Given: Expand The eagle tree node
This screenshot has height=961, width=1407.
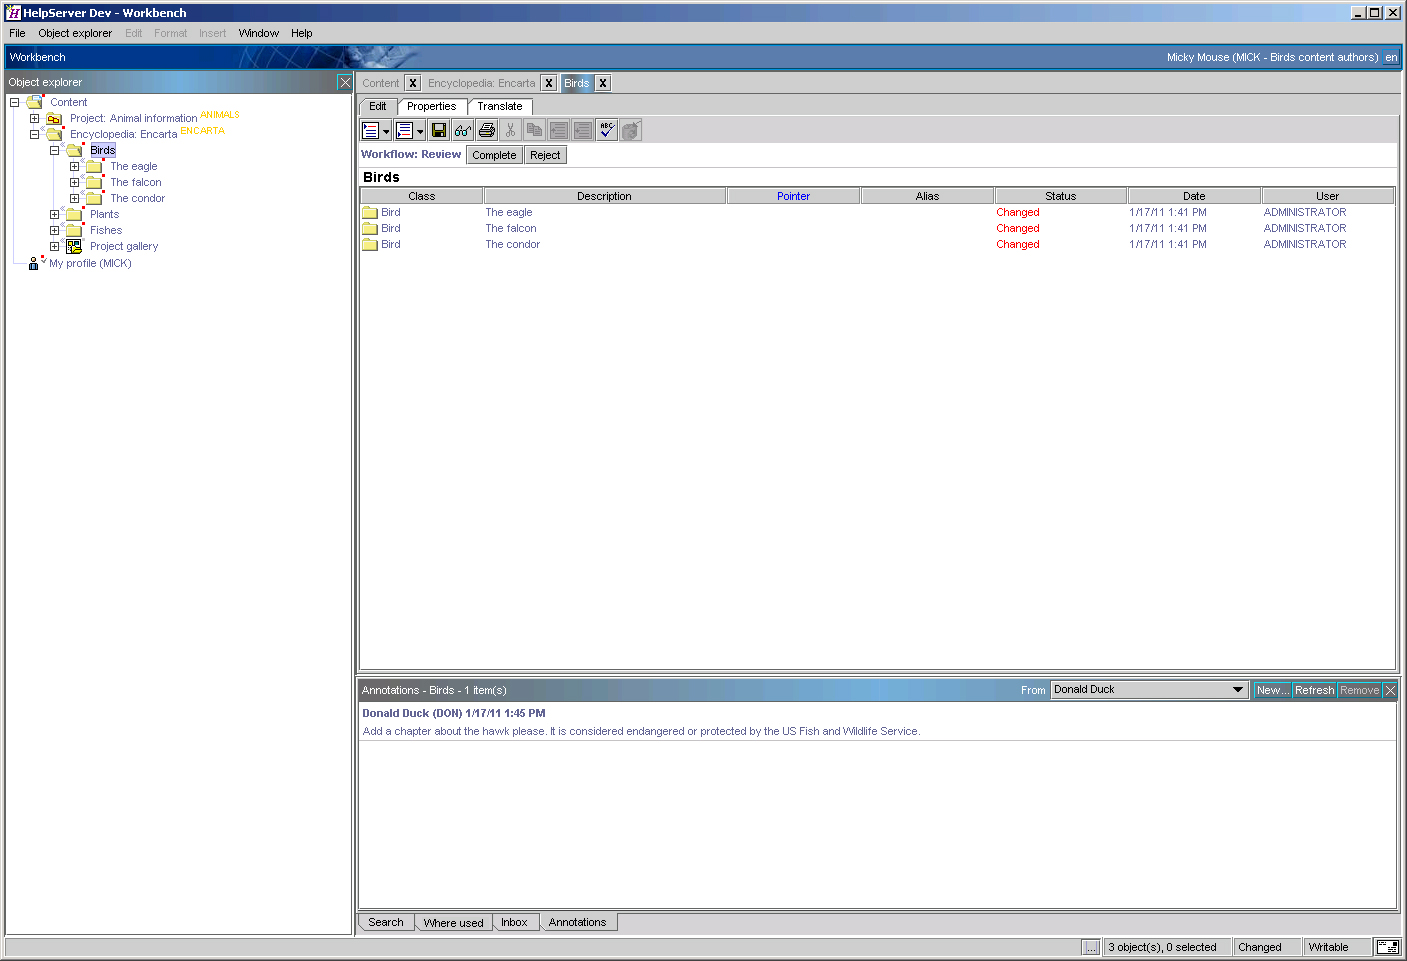Looking at the screenshot, I should coord(74,166).
